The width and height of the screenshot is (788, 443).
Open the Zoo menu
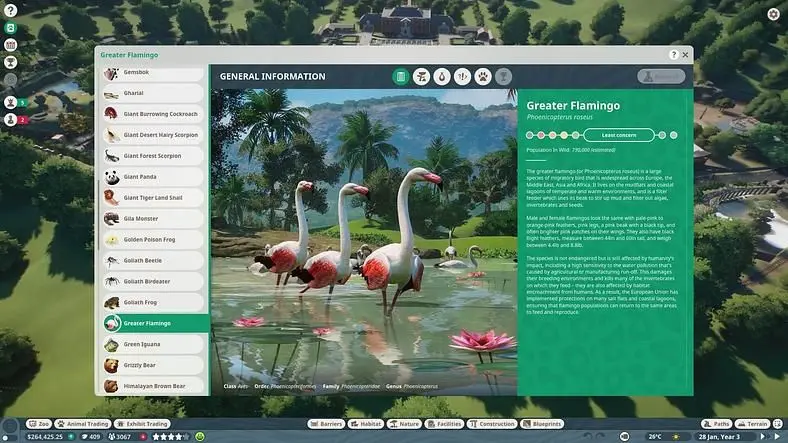point(39,424)
